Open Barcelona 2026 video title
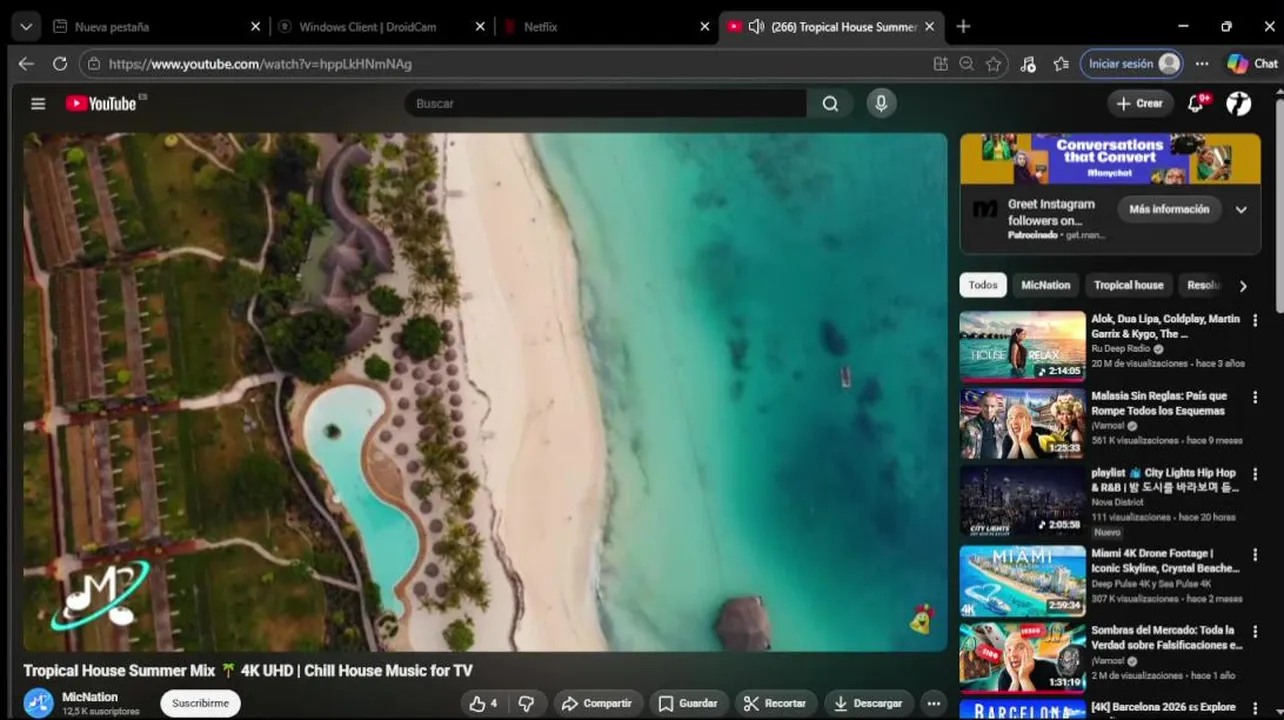The width and height of the screenshot is (1284, 720). tap(1166, 707)
